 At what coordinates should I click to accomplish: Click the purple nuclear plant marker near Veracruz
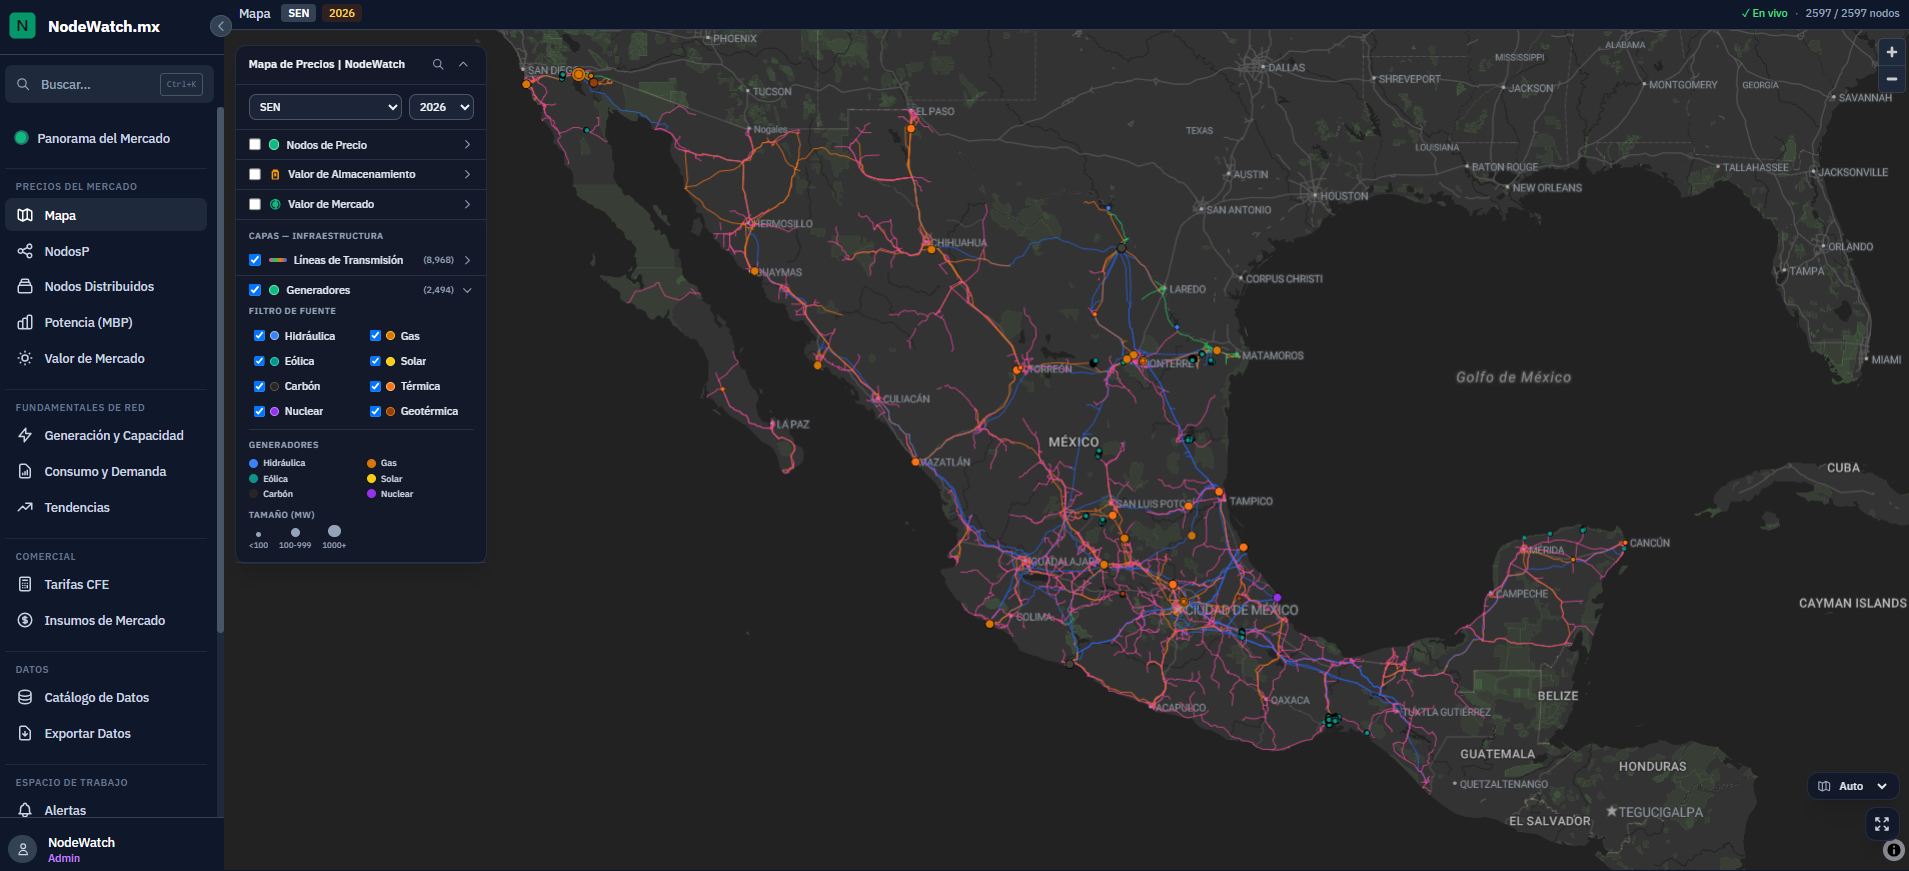pos(1278,598)
